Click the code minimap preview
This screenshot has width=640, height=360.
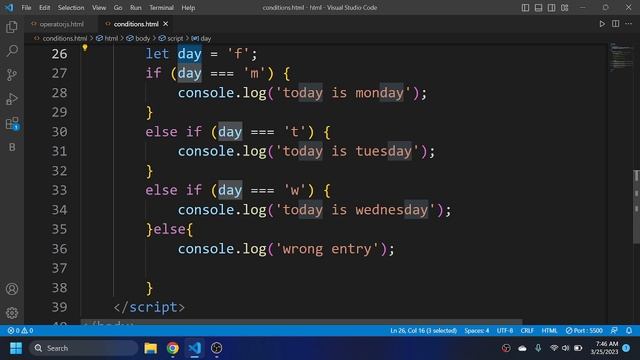[x=620, y=57]
